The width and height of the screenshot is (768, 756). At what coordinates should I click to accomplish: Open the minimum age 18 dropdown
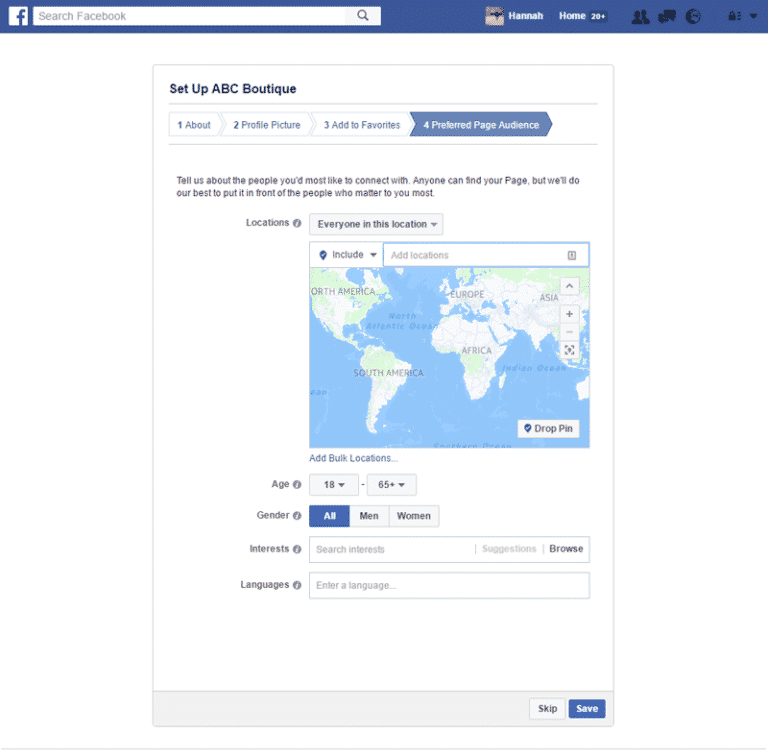click(x=334, y=485)
